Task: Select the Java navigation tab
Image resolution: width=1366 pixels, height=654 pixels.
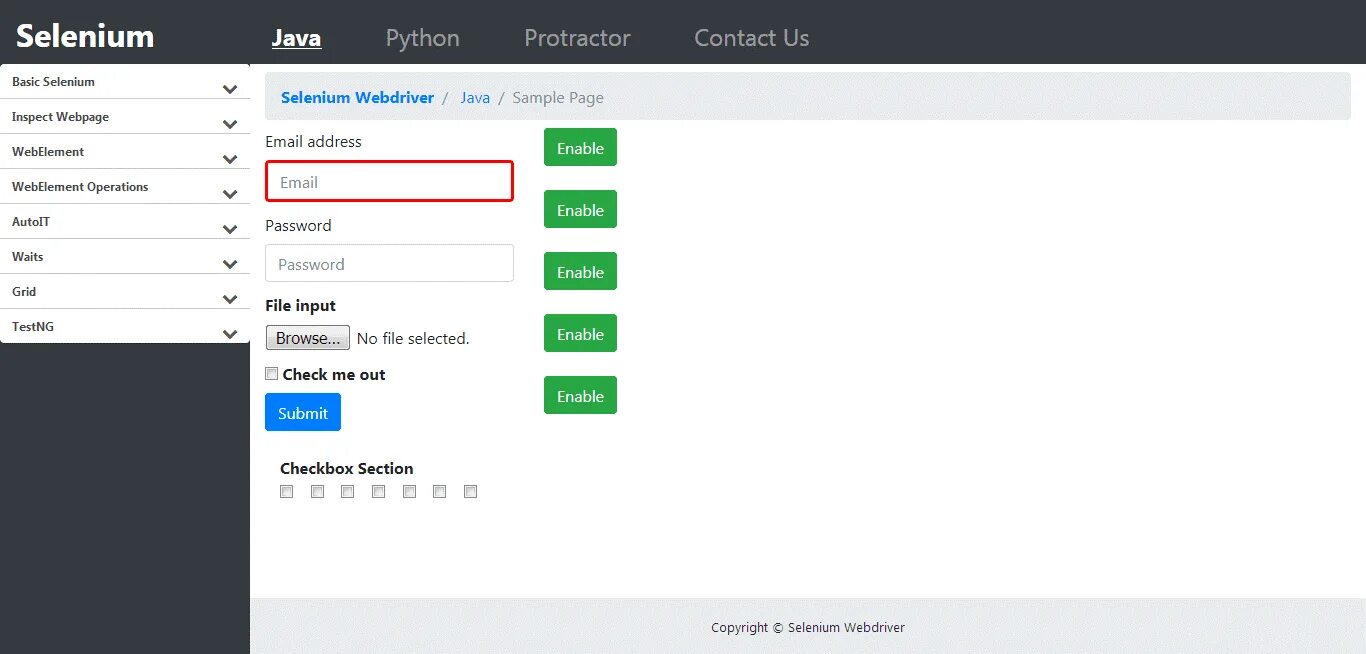Action: coord(296,38)
